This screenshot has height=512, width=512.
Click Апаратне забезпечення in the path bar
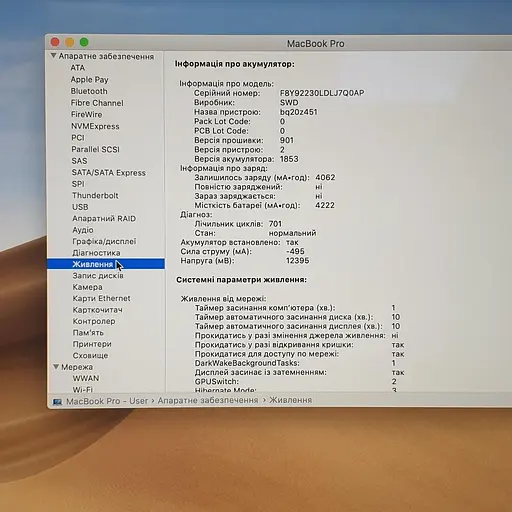coord(208,400)
